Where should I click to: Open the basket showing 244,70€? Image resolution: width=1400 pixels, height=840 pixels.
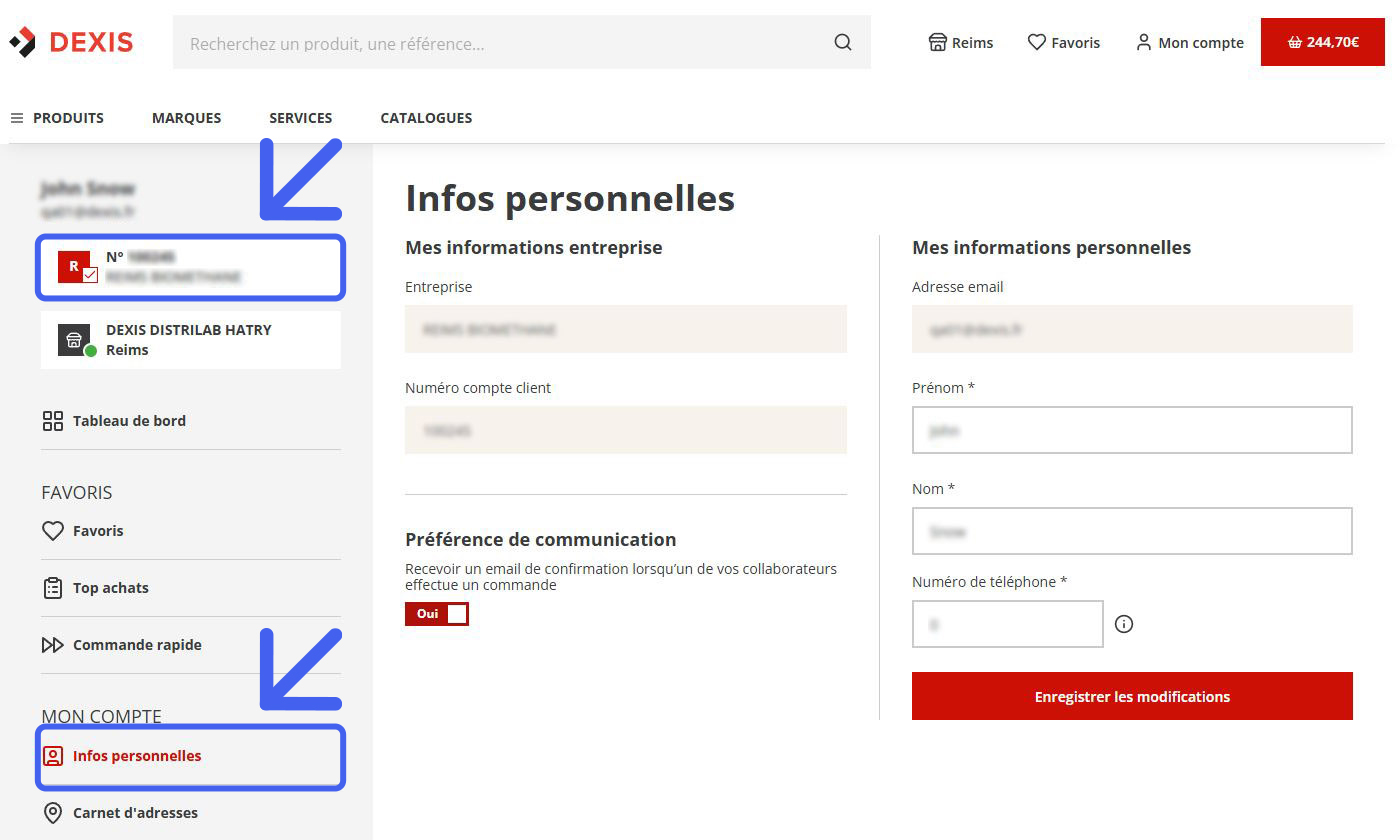[x=1323, y=42]
